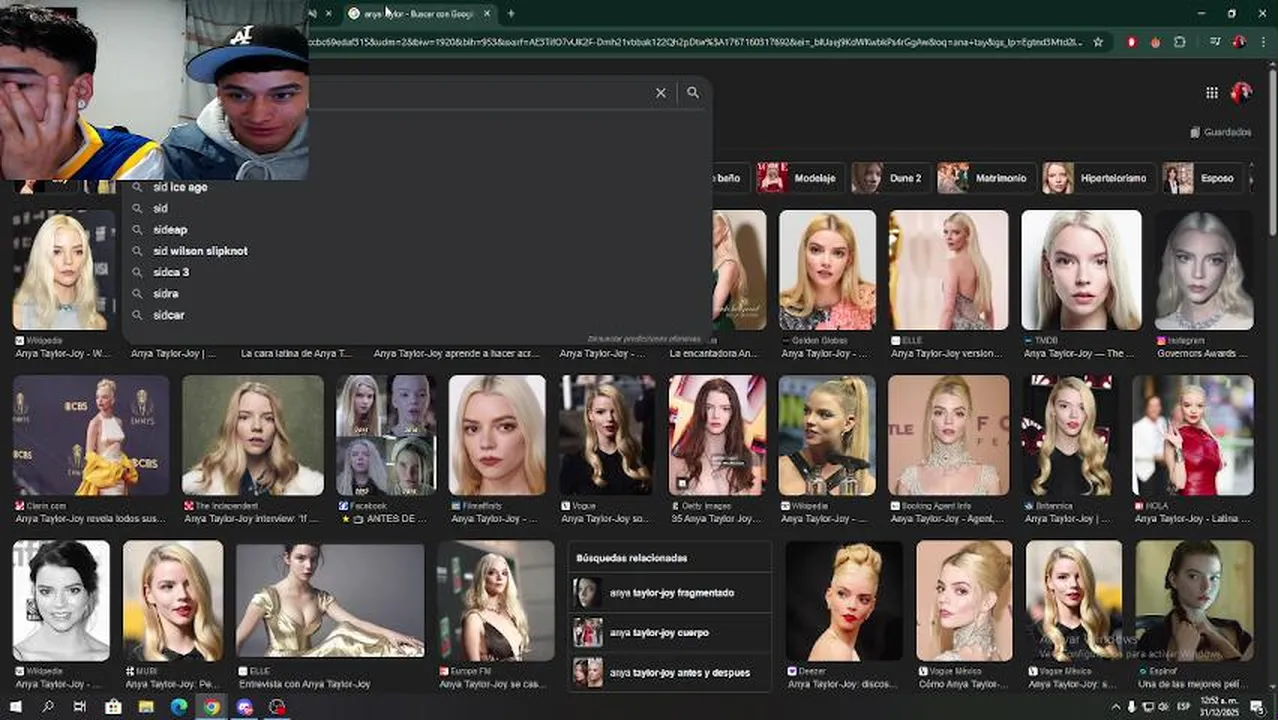Report predictions link below the suggestions
The width and height of the screenshot is (1278, 720).
point(644,339)
